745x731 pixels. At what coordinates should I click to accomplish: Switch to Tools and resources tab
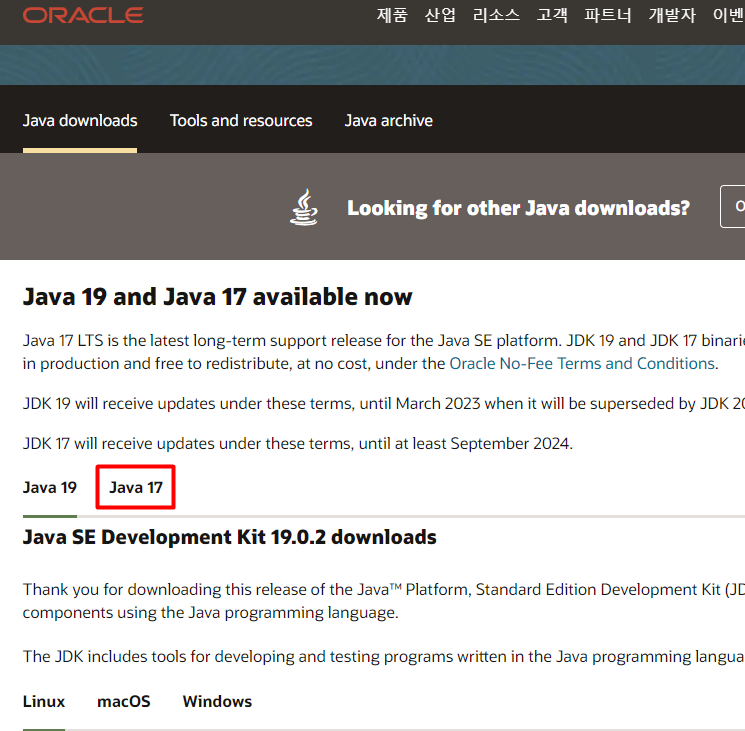click(x=241, y=121)
